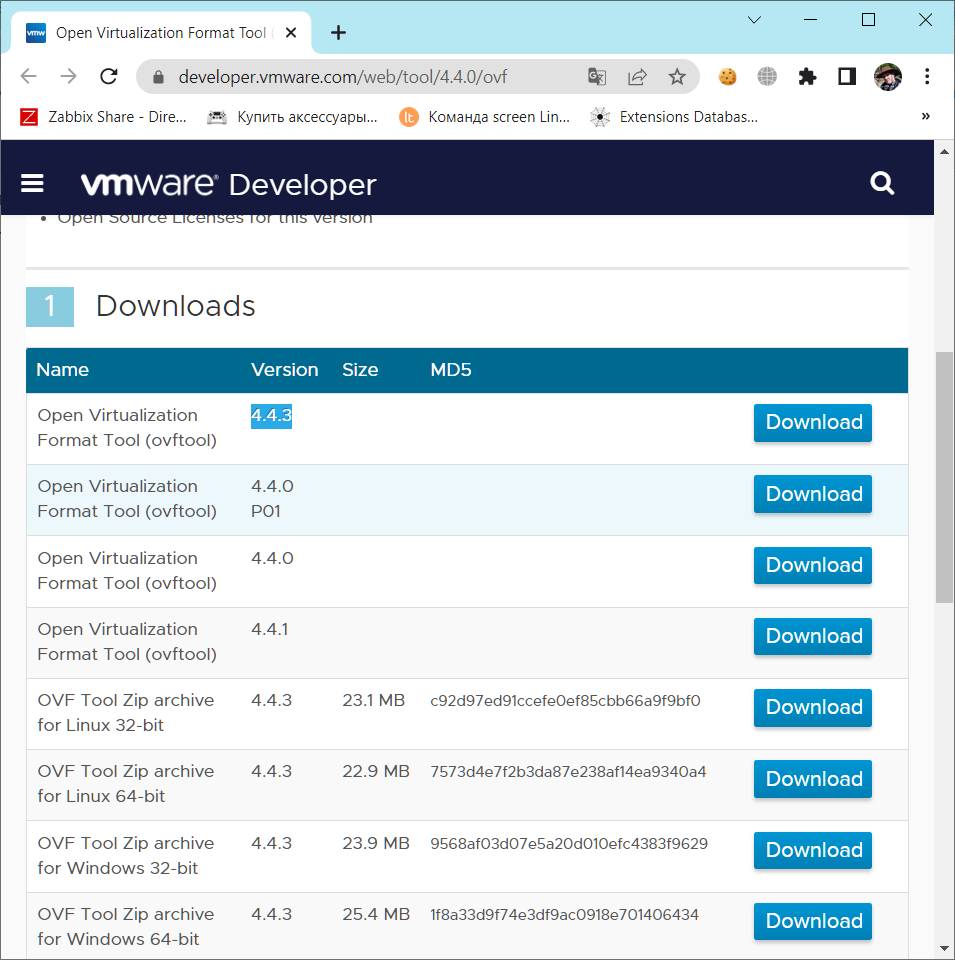Download OVF Tool Zip for Windows 32-bit
The height and width of the screenshot is (960, 955).
(x=812, y=850)
